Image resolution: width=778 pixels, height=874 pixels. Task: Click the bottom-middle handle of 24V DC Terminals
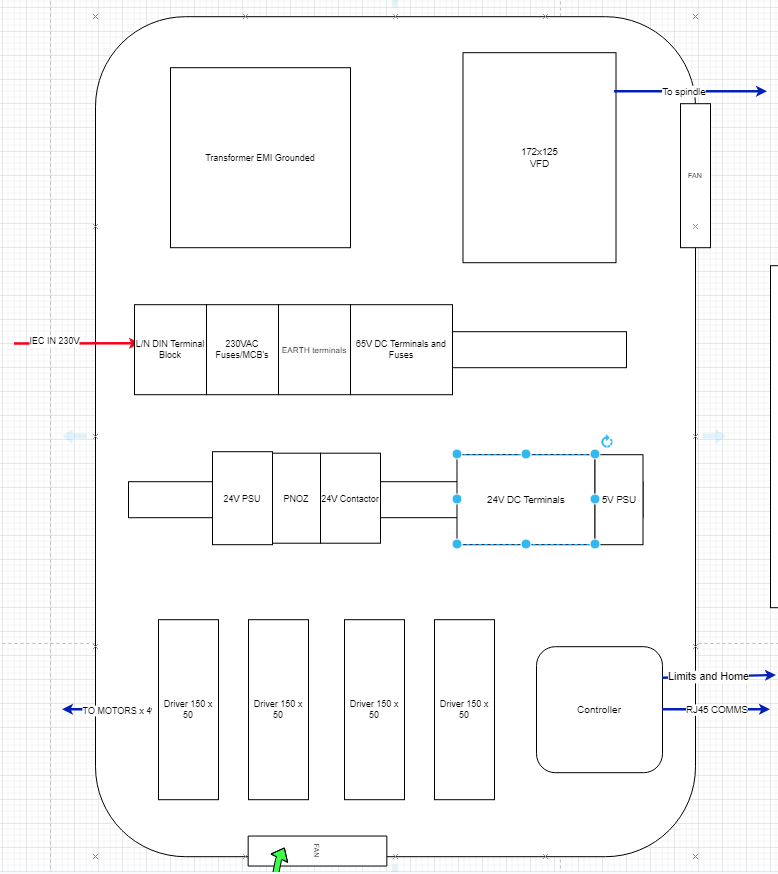point(526,544)
